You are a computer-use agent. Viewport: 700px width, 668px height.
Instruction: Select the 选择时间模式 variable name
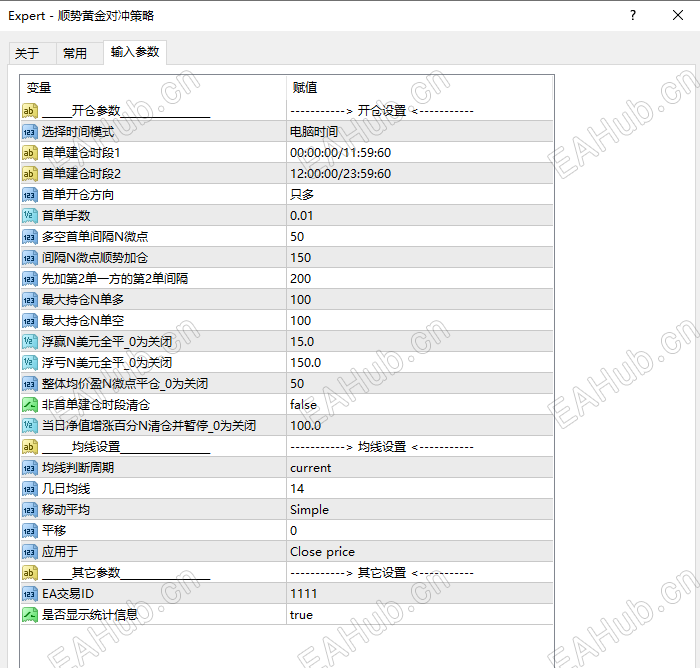(78, 132)
